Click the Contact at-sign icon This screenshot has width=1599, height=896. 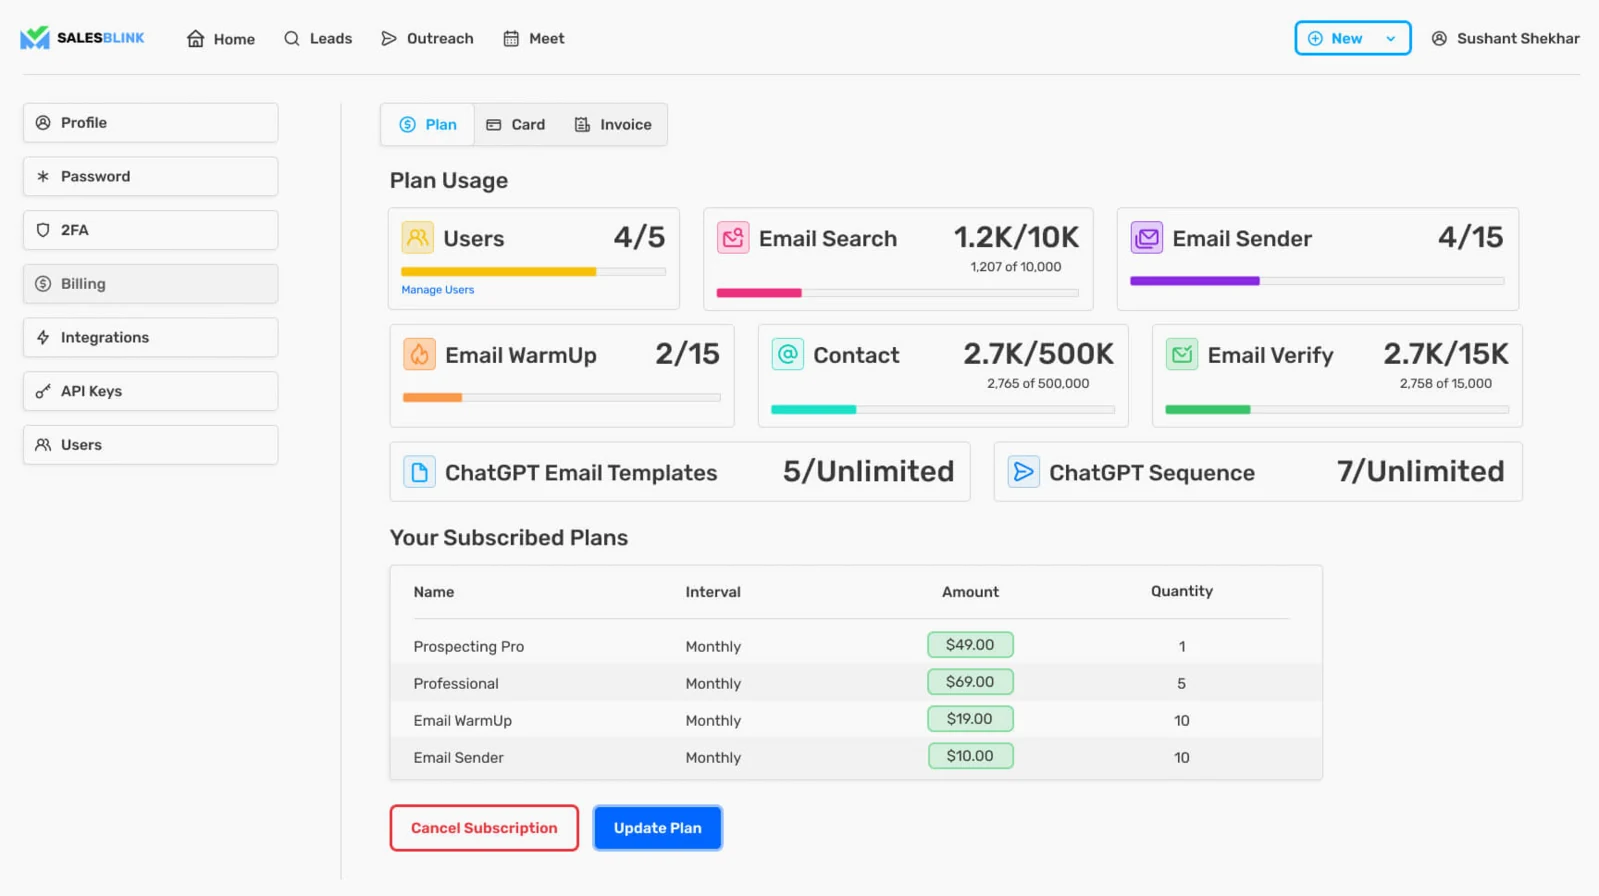[787, 354]
